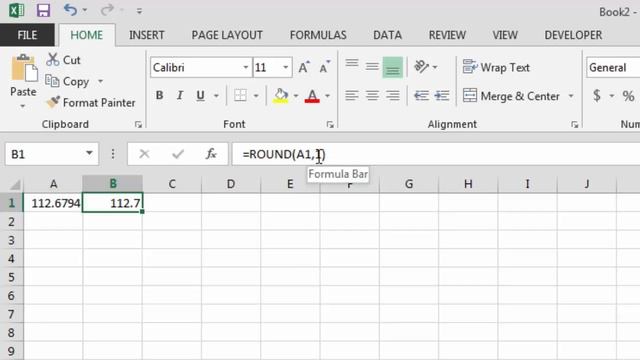The height and width of the screenshot is (360, 640).
Task: Switch to the DATA tab
Action: (387, 35)
